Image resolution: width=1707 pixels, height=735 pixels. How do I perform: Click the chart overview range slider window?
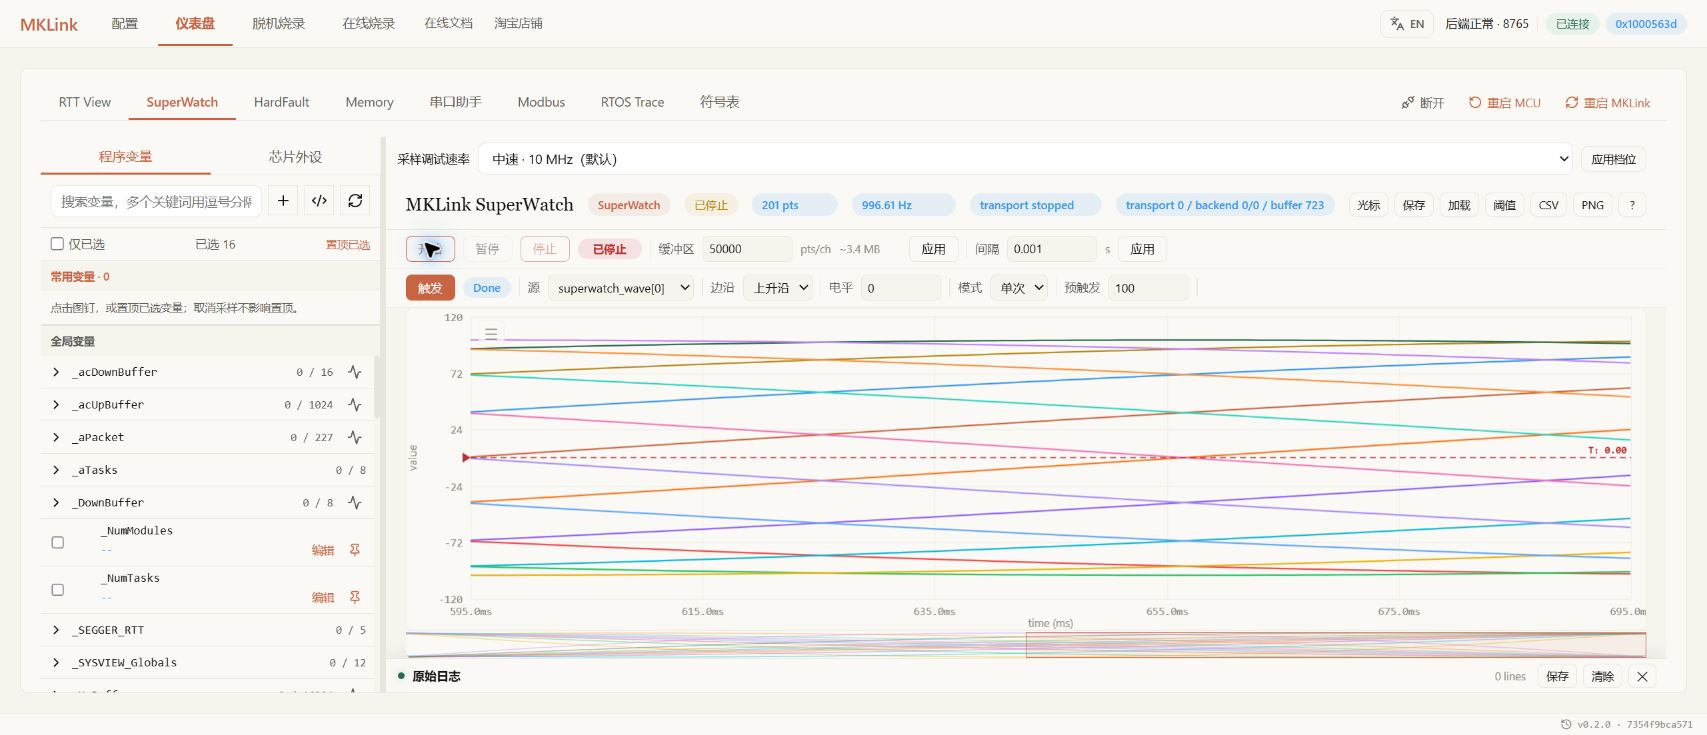(1335, 645)
